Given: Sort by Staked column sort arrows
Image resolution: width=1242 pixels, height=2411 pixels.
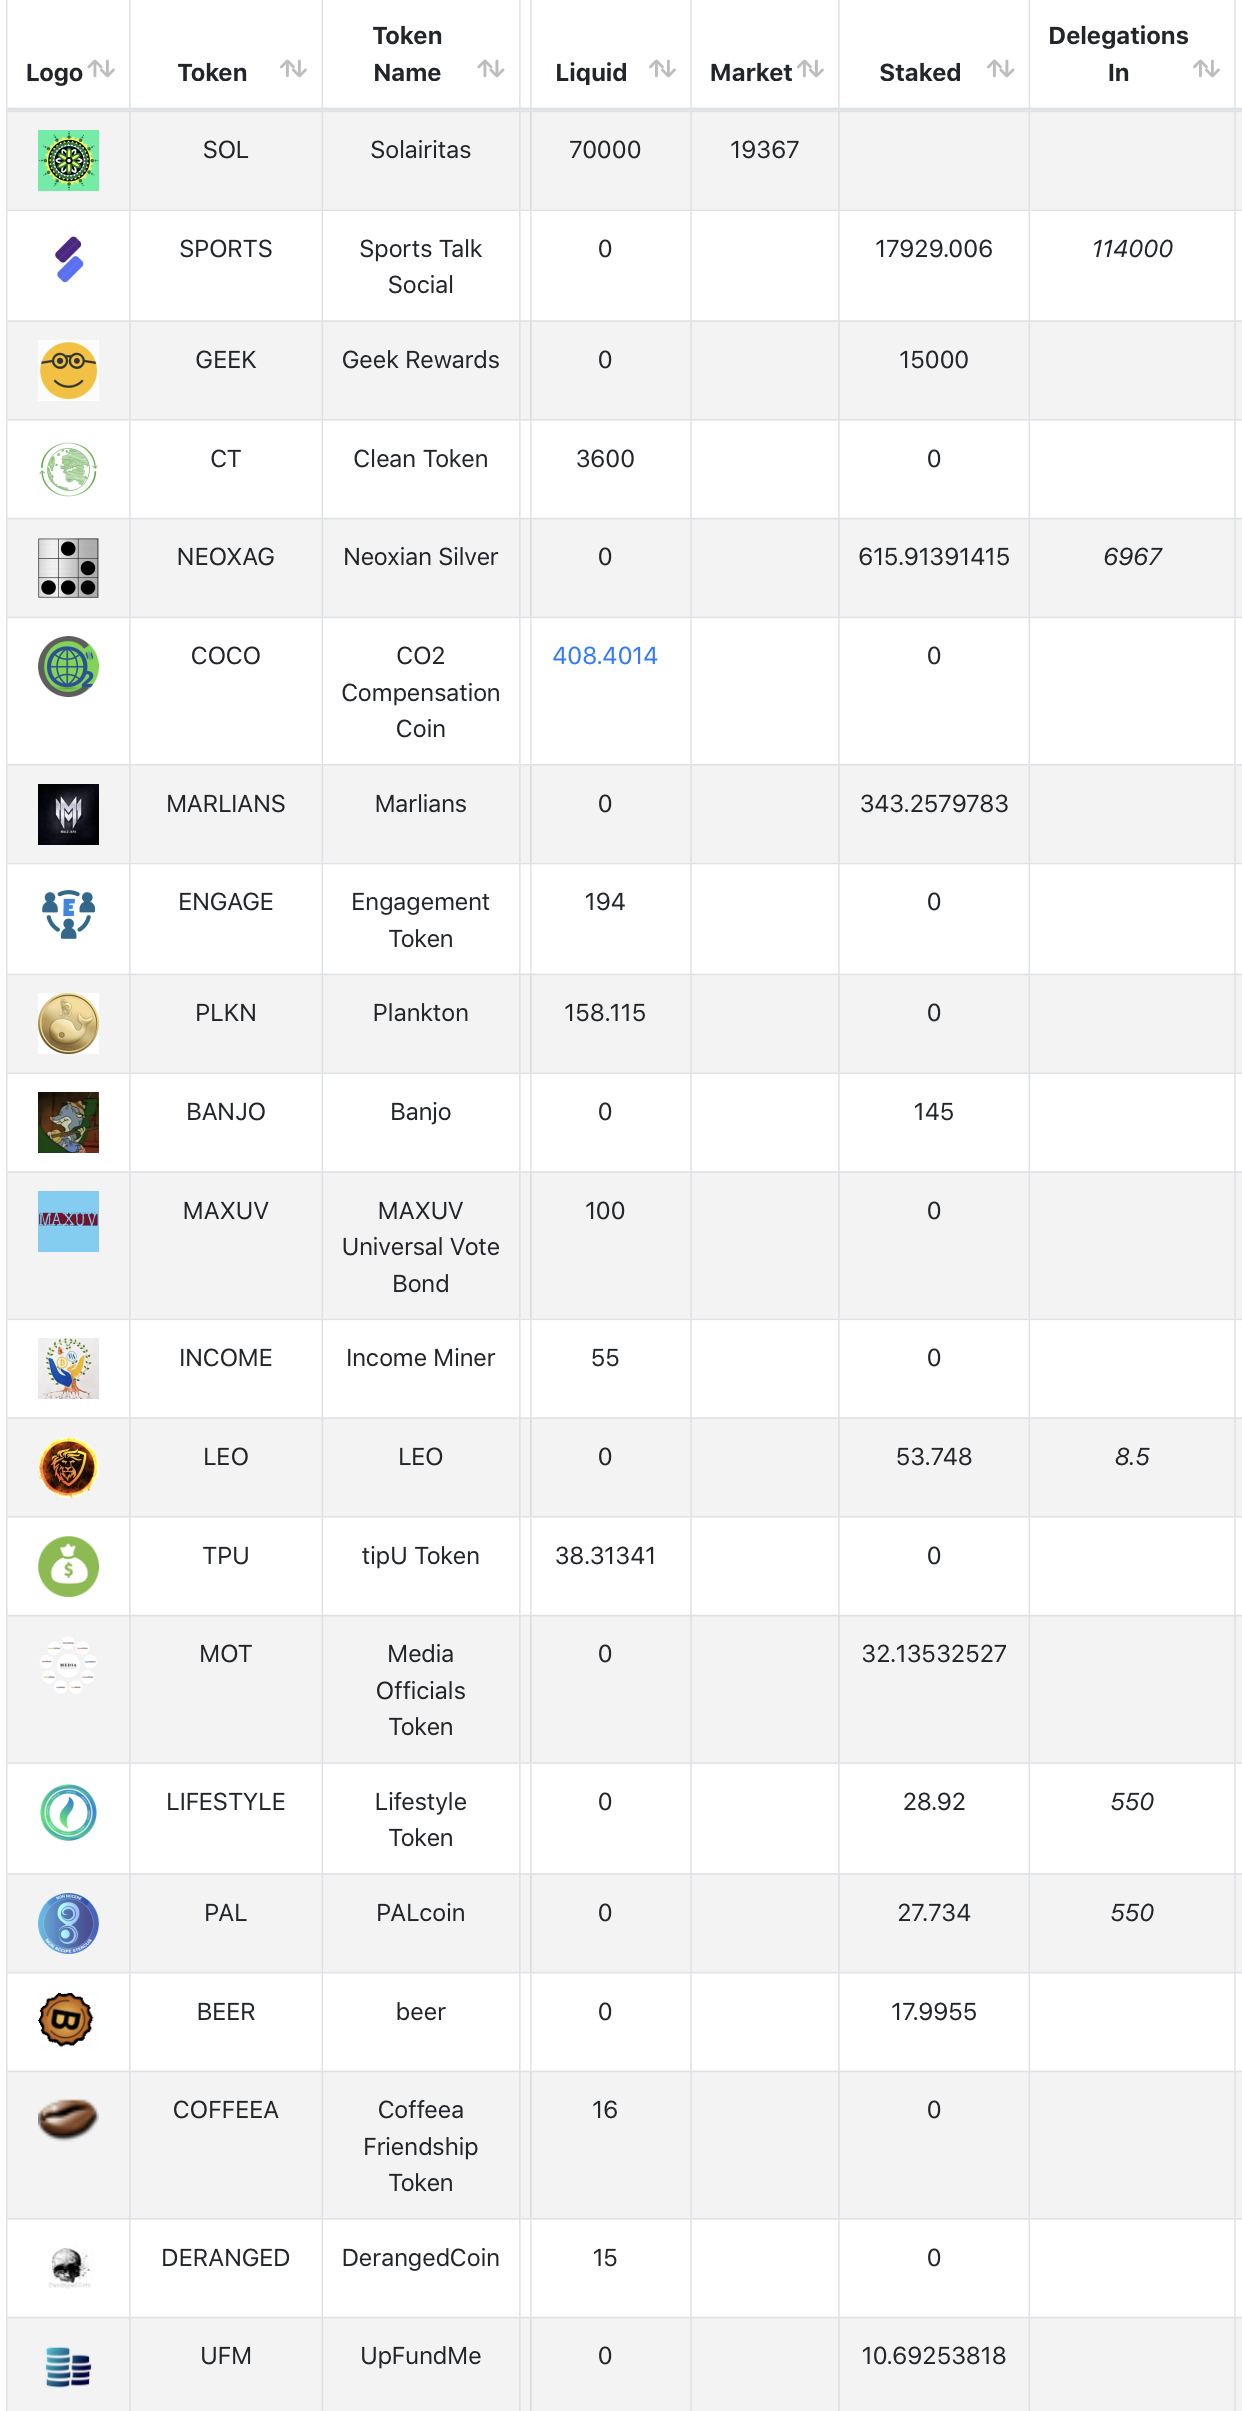Looking at the screenshot, I should coord(1000,69).
